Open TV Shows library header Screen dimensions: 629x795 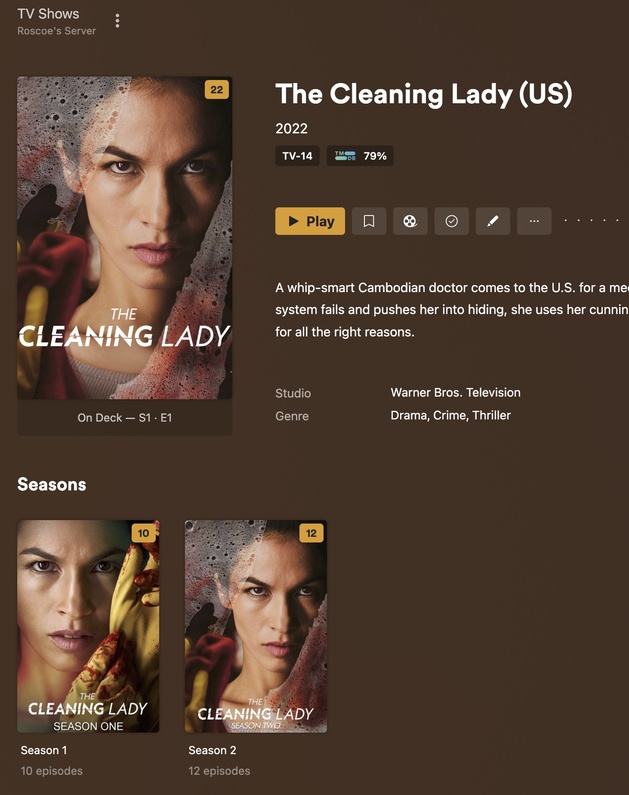click(x=48, y=14)
